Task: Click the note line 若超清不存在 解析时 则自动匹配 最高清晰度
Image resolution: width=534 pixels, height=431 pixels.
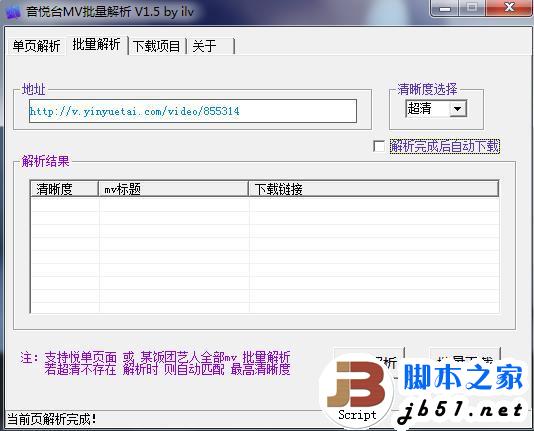Action: pyautogui.click(x=167, y=369)
